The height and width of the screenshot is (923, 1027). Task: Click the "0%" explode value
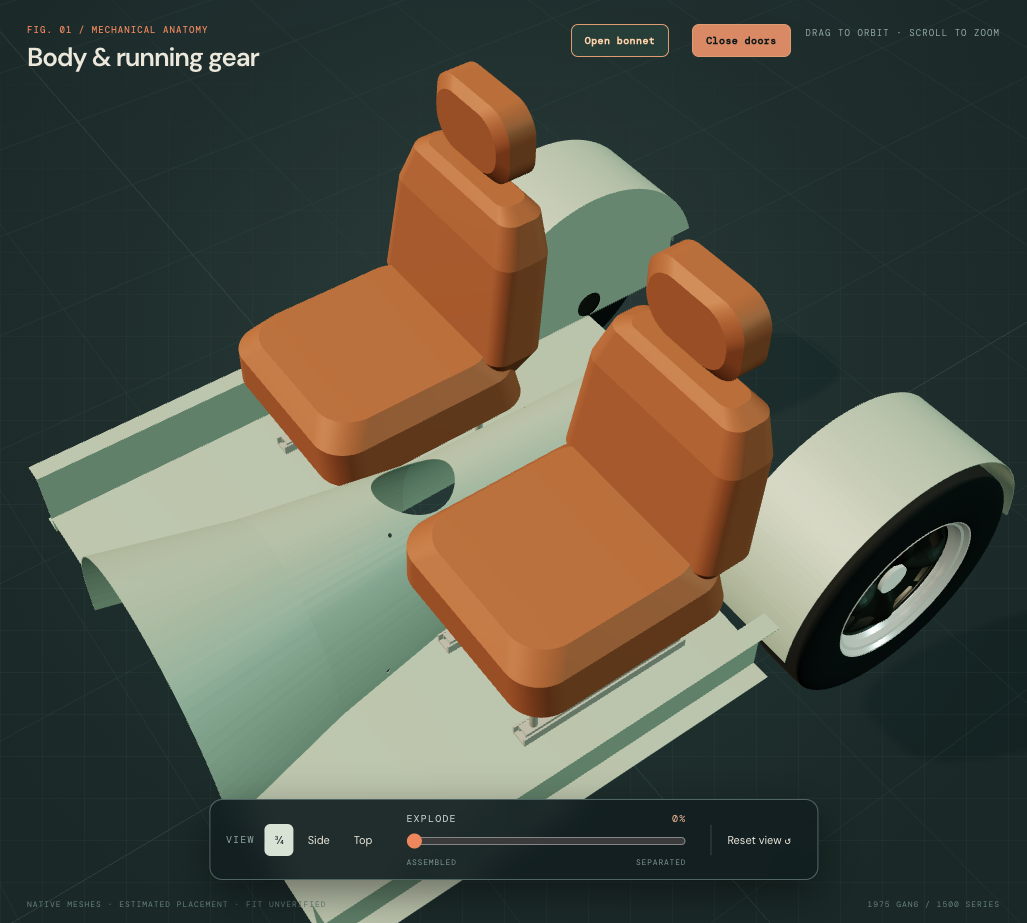[x=679, y=819]
